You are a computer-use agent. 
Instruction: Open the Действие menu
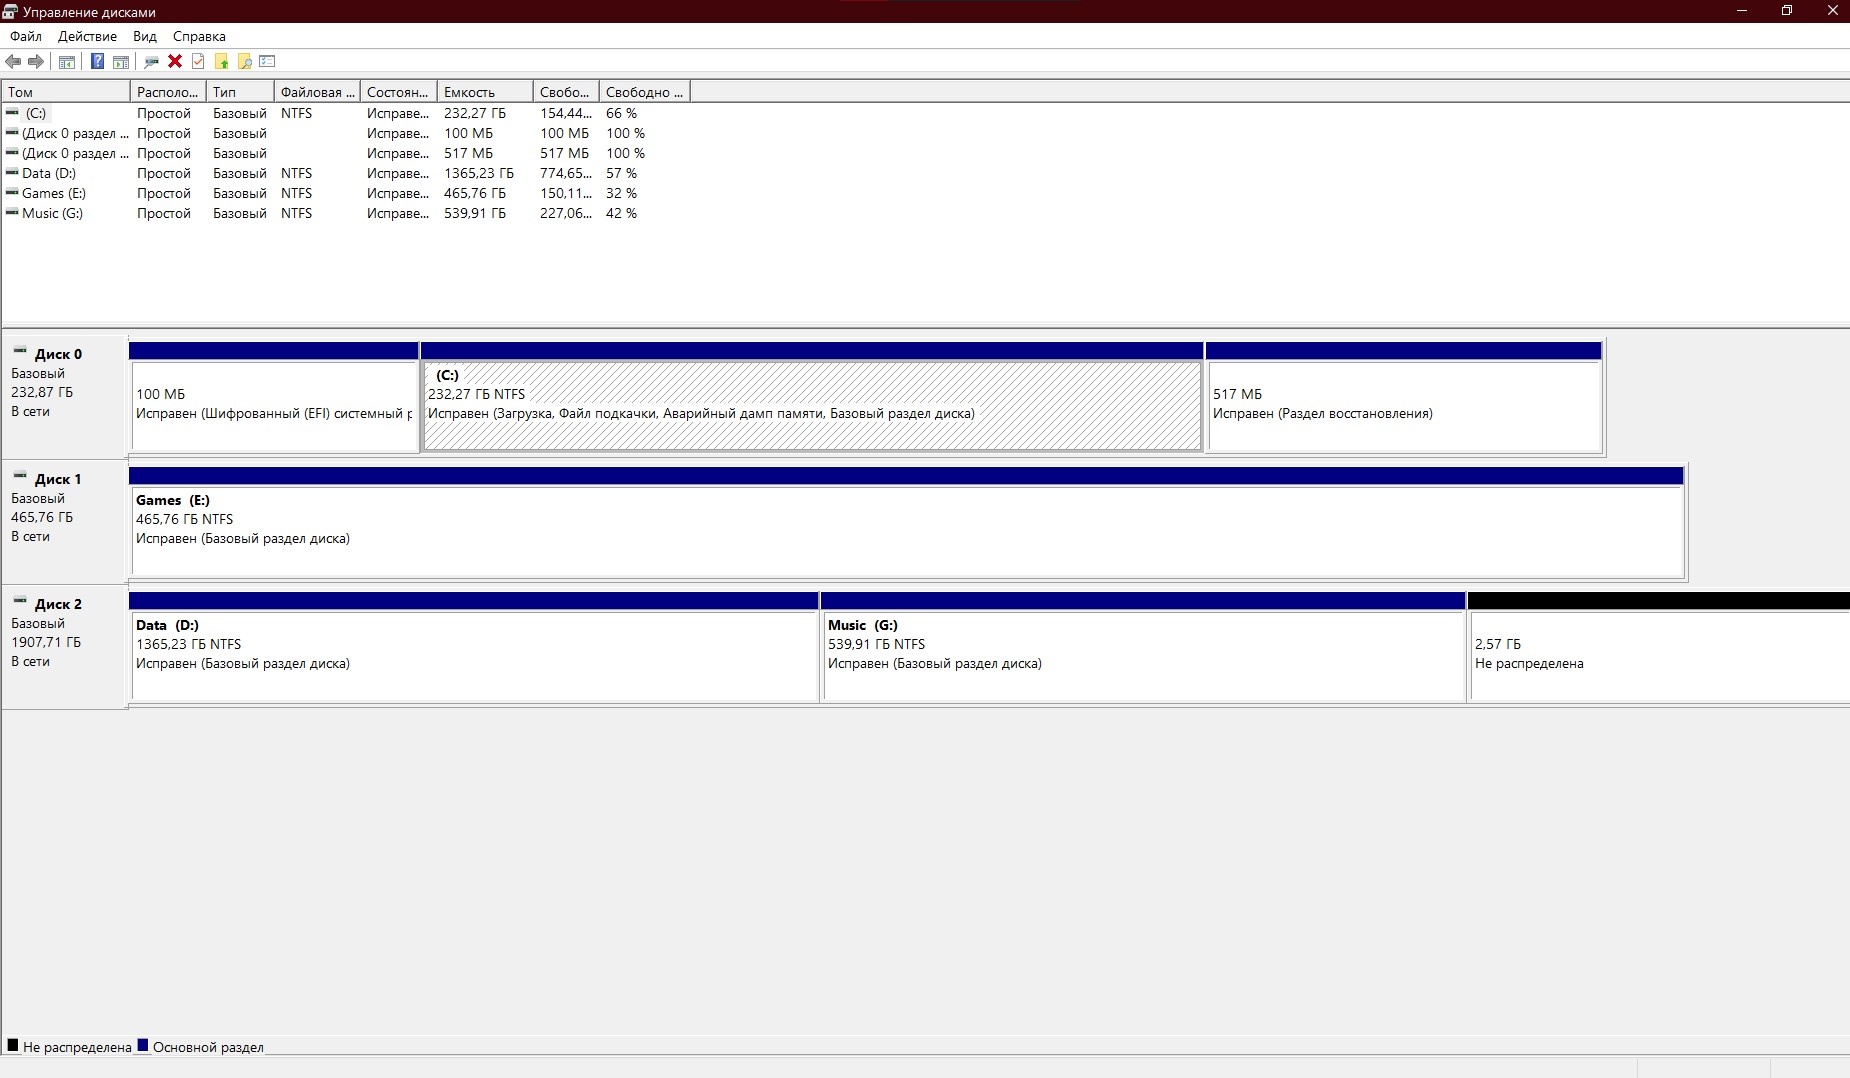[x=87, y=36]
